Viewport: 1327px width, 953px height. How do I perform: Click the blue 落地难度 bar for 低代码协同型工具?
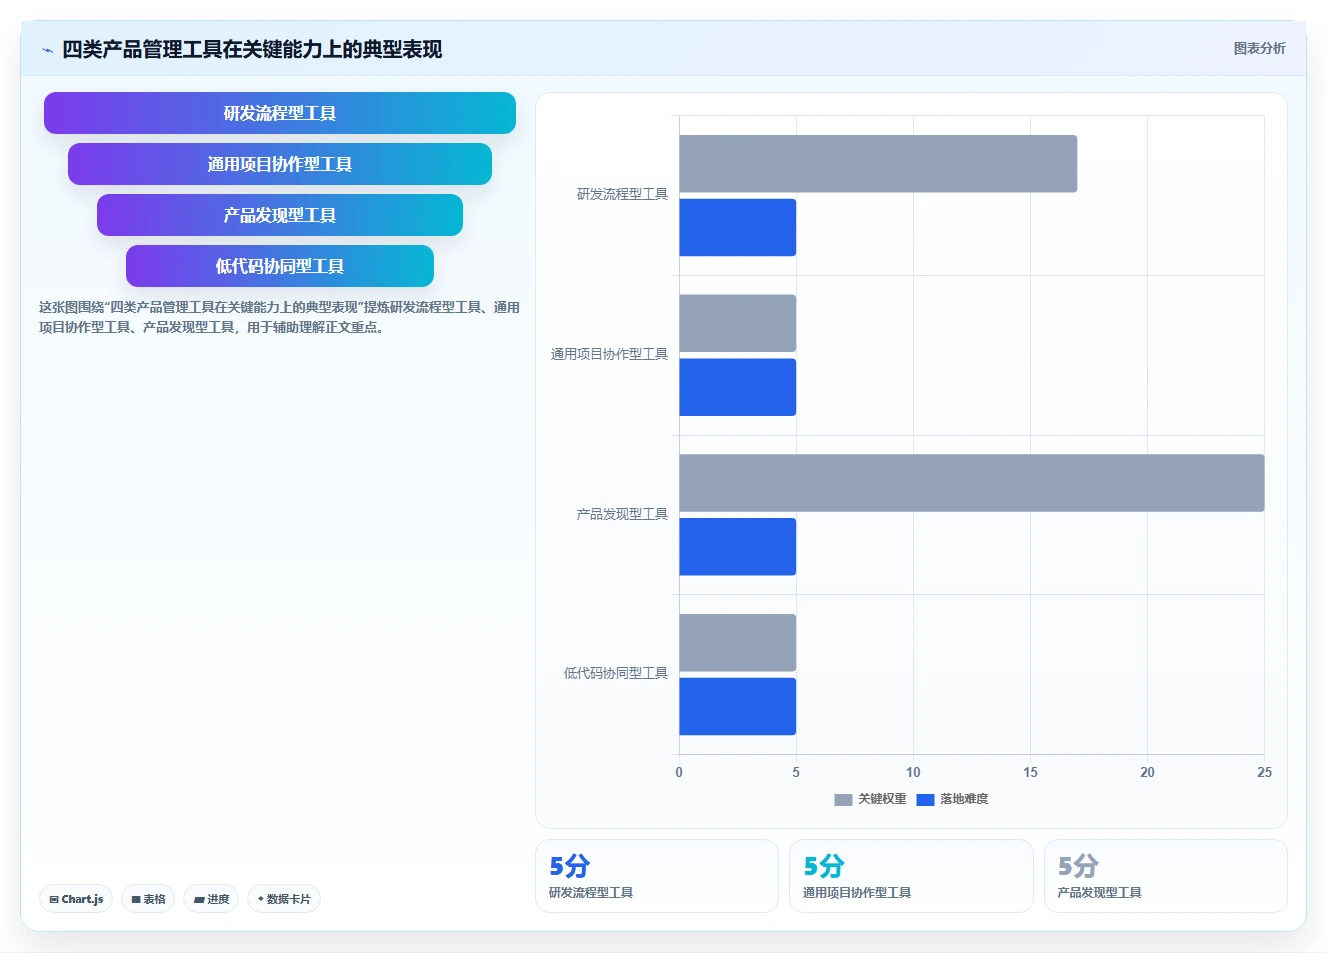[738, 707]
